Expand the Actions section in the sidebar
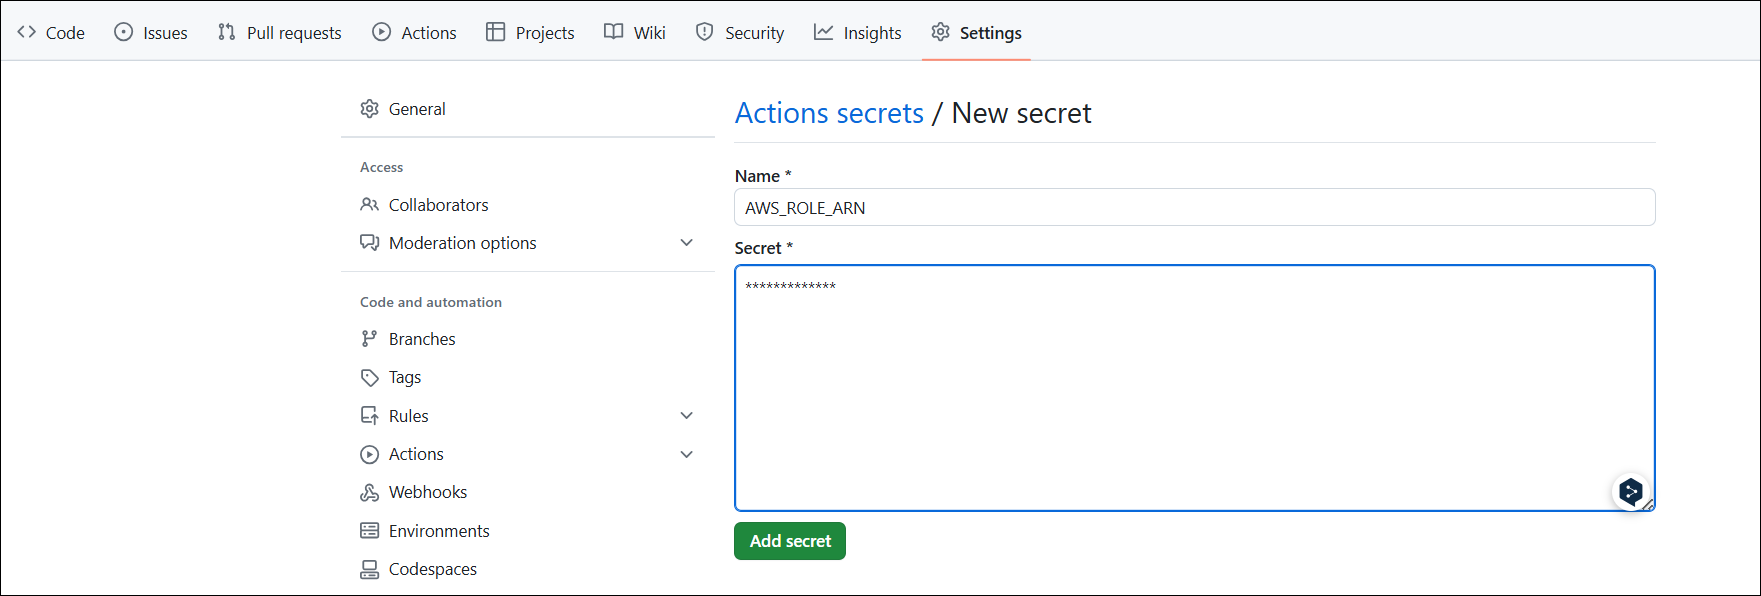The height and width of the screenshot is (596, 1761). (686, 453)
